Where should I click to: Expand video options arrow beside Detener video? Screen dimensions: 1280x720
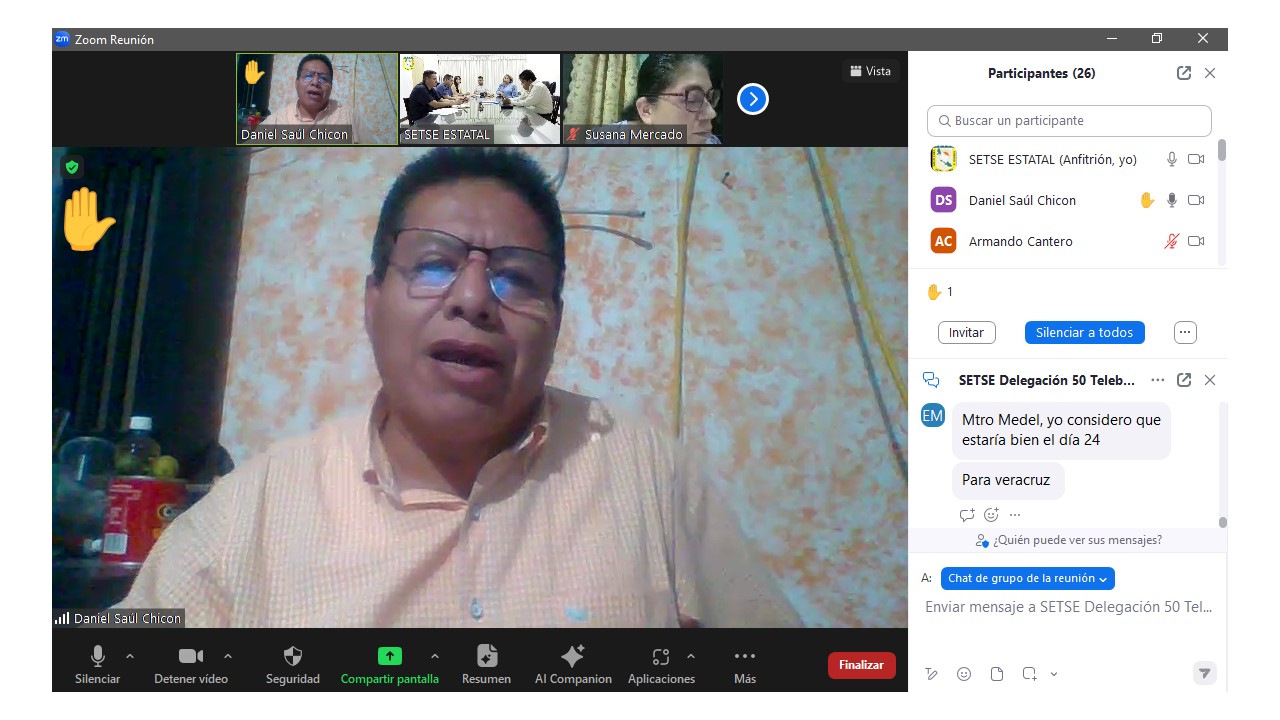[228, 656]
